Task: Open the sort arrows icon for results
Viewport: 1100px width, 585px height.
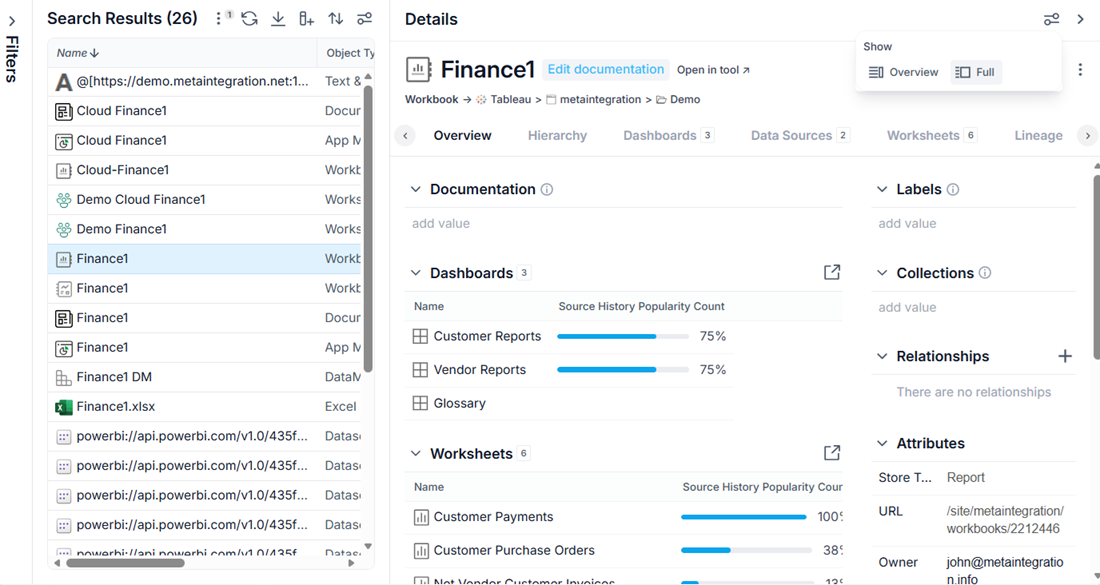Action: pos(335,19)
